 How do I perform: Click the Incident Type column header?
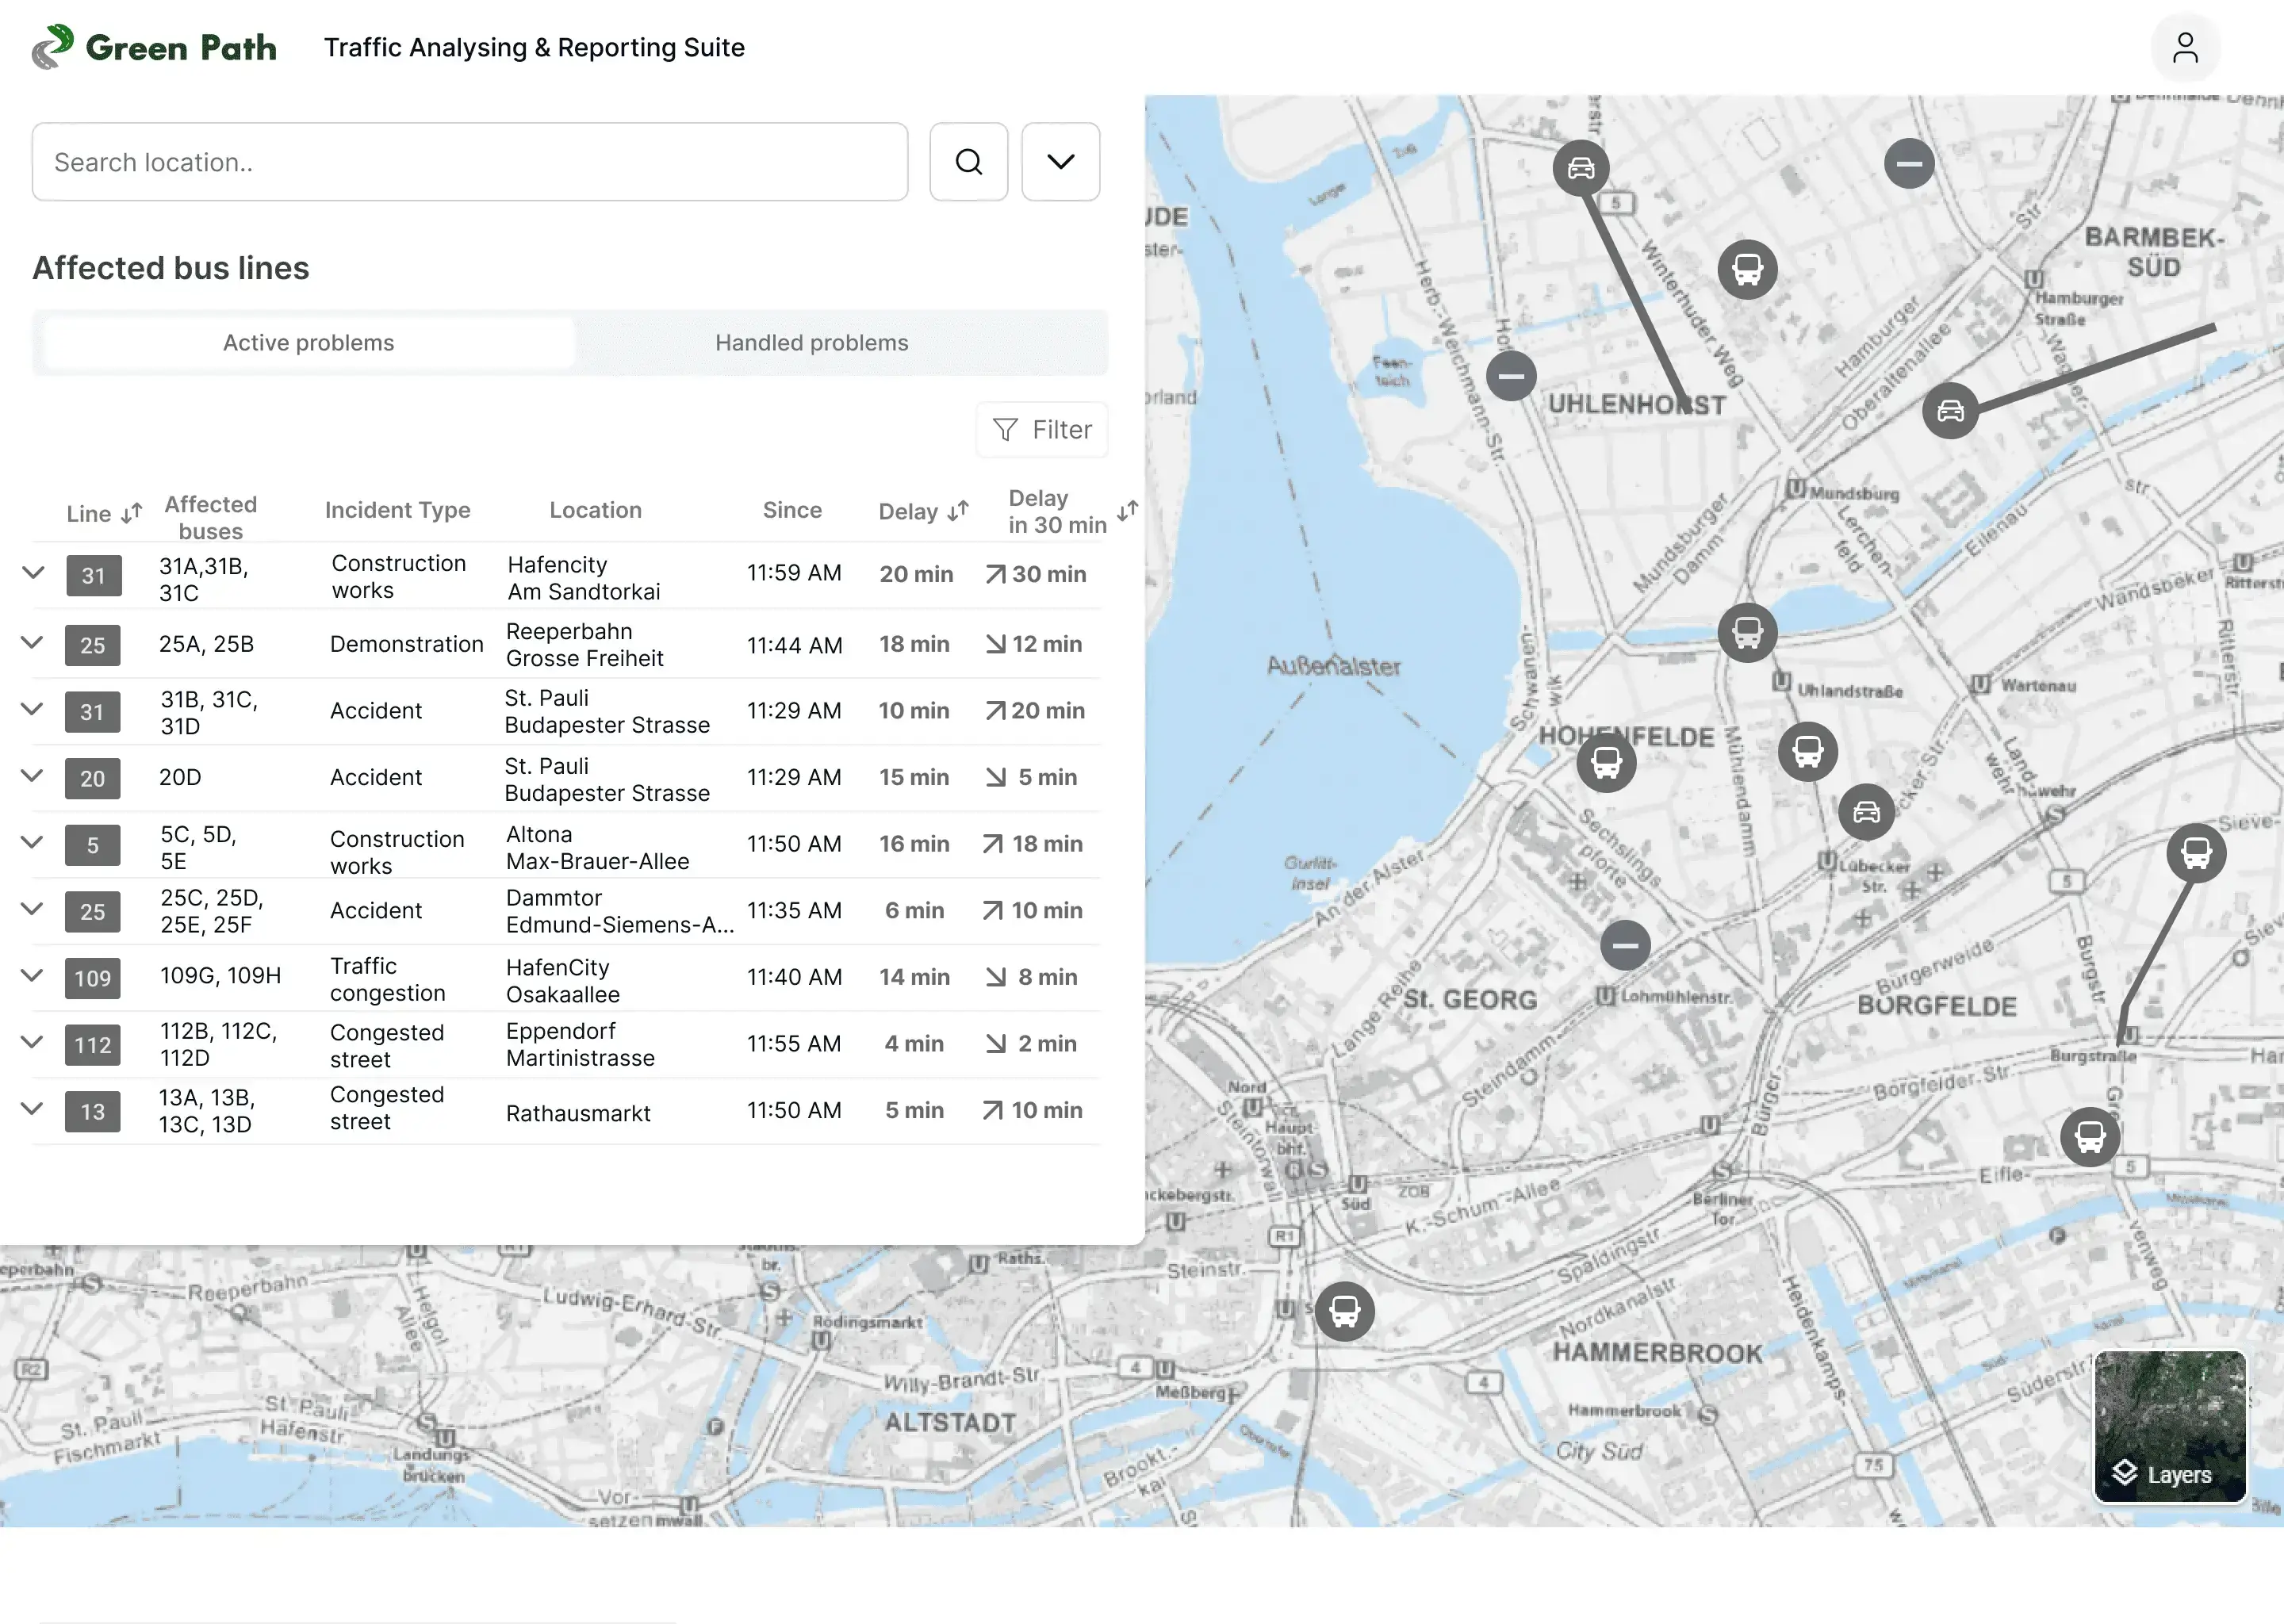[397, 510]
